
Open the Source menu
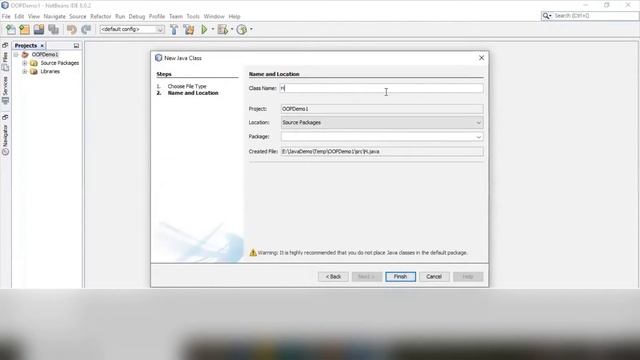click(78, 17)
